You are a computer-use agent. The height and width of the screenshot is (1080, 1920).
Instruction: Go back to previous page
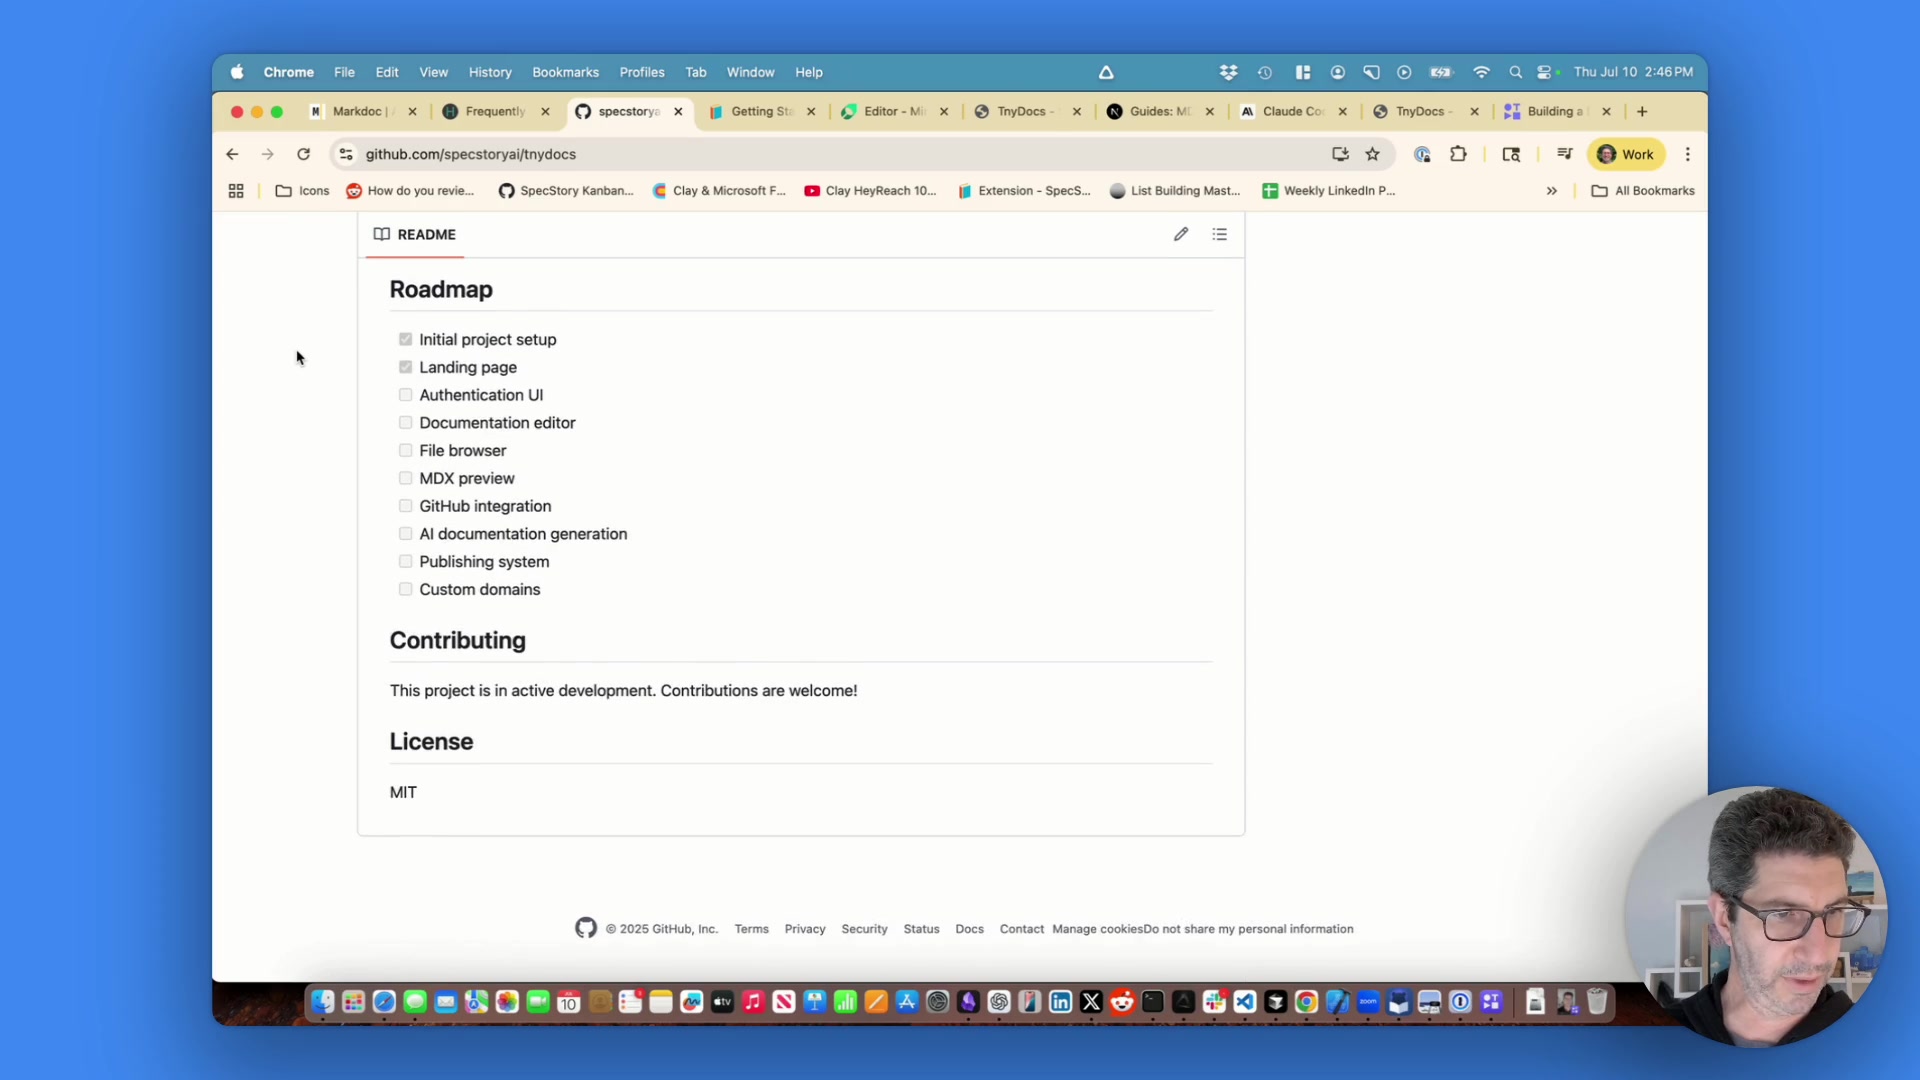point(232,154)
